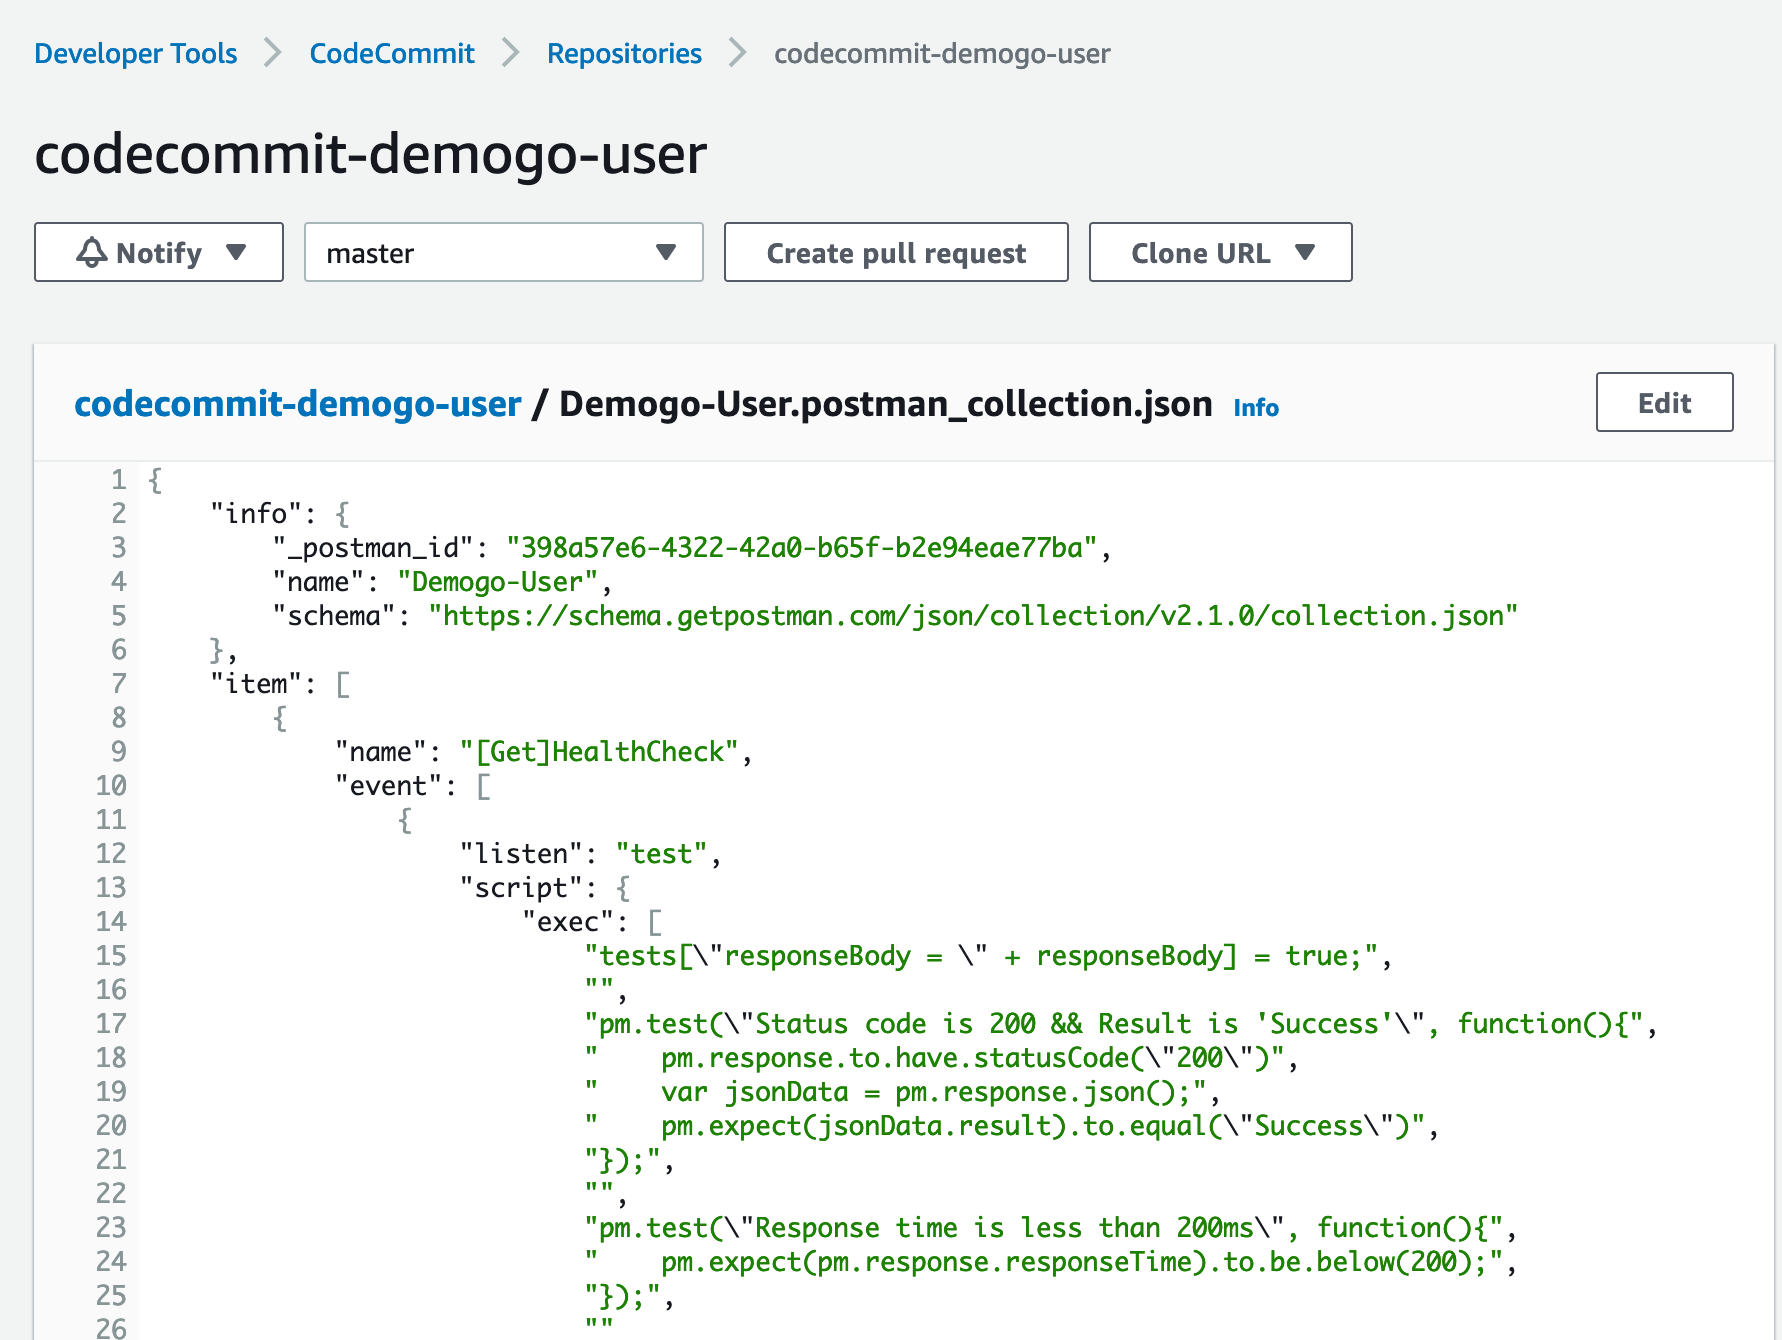Select the Demogo-User.postman_collection.json file name text
Image resolution: width=1782 pixels, height=1340 pixels.
pos(885,403)
